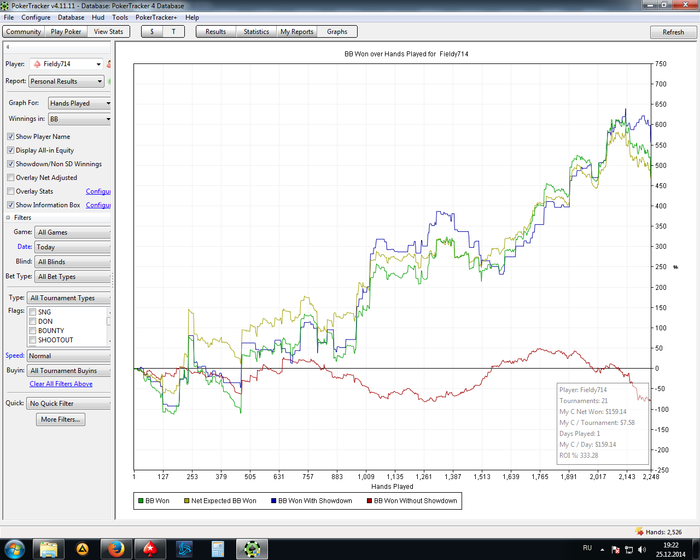This screenshot has height=560, width=700.
Task: Toggle Net Expected BB Won yellow legend marker
Action: 187,501
